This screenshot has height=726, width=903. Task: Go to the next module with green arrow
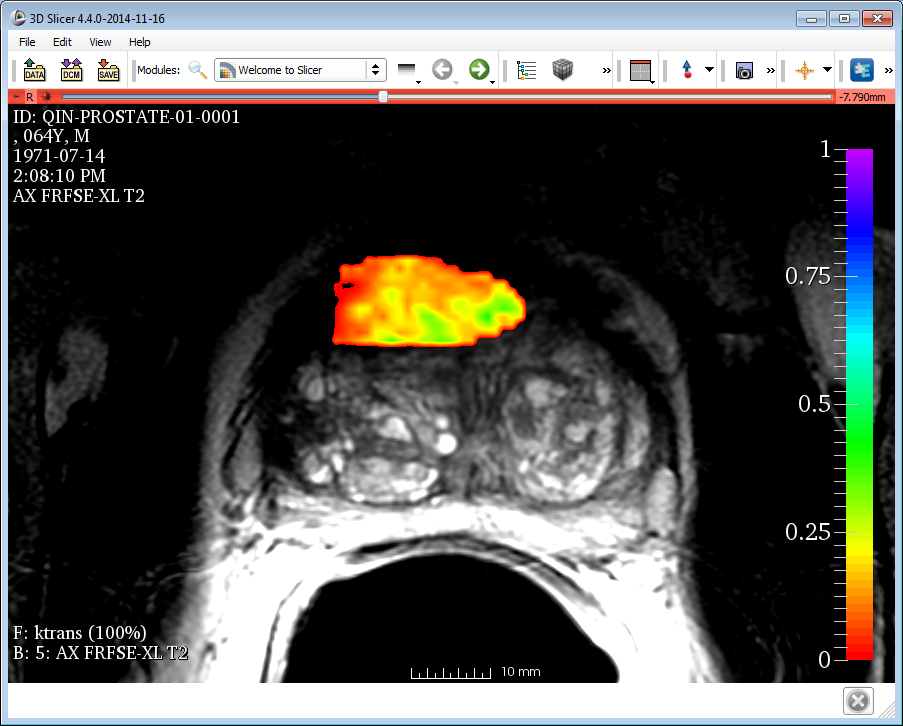pos(479,70)
